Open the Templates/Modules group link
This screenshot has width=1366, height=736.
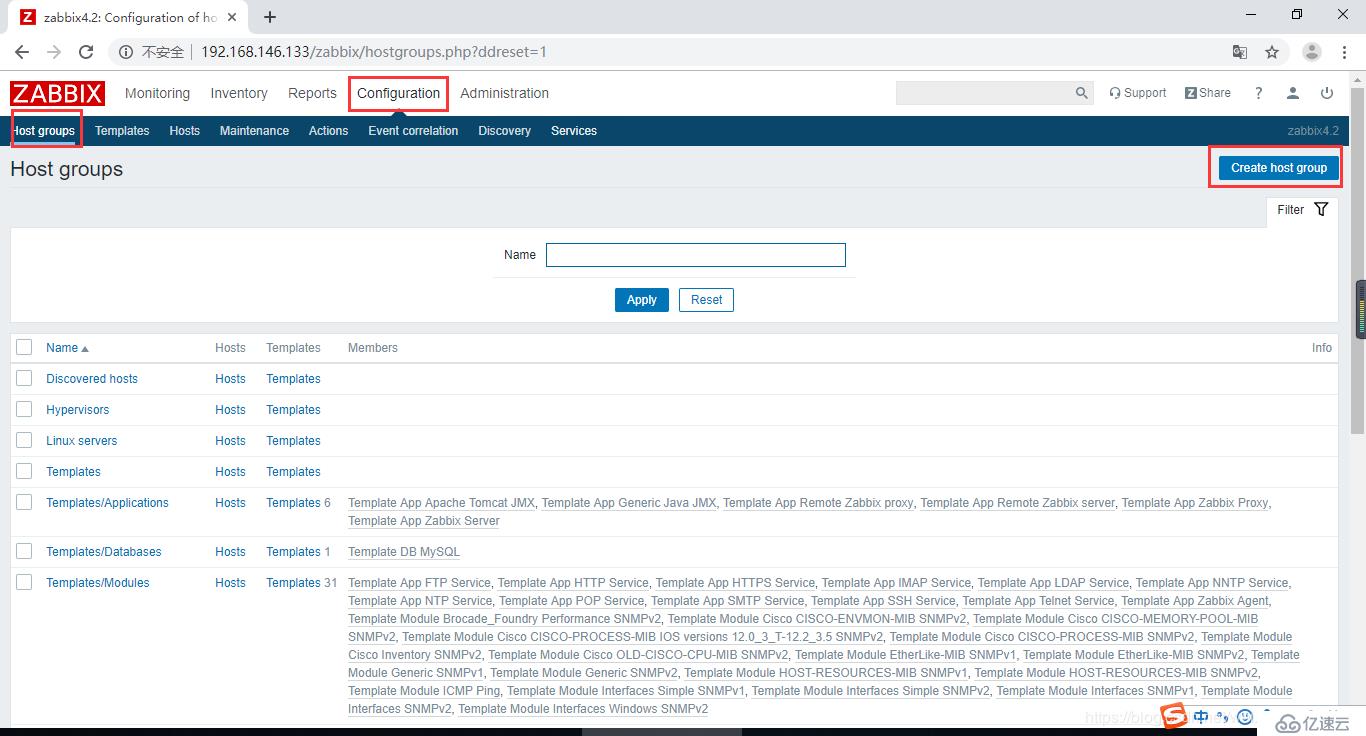click(x=98, y=583)
